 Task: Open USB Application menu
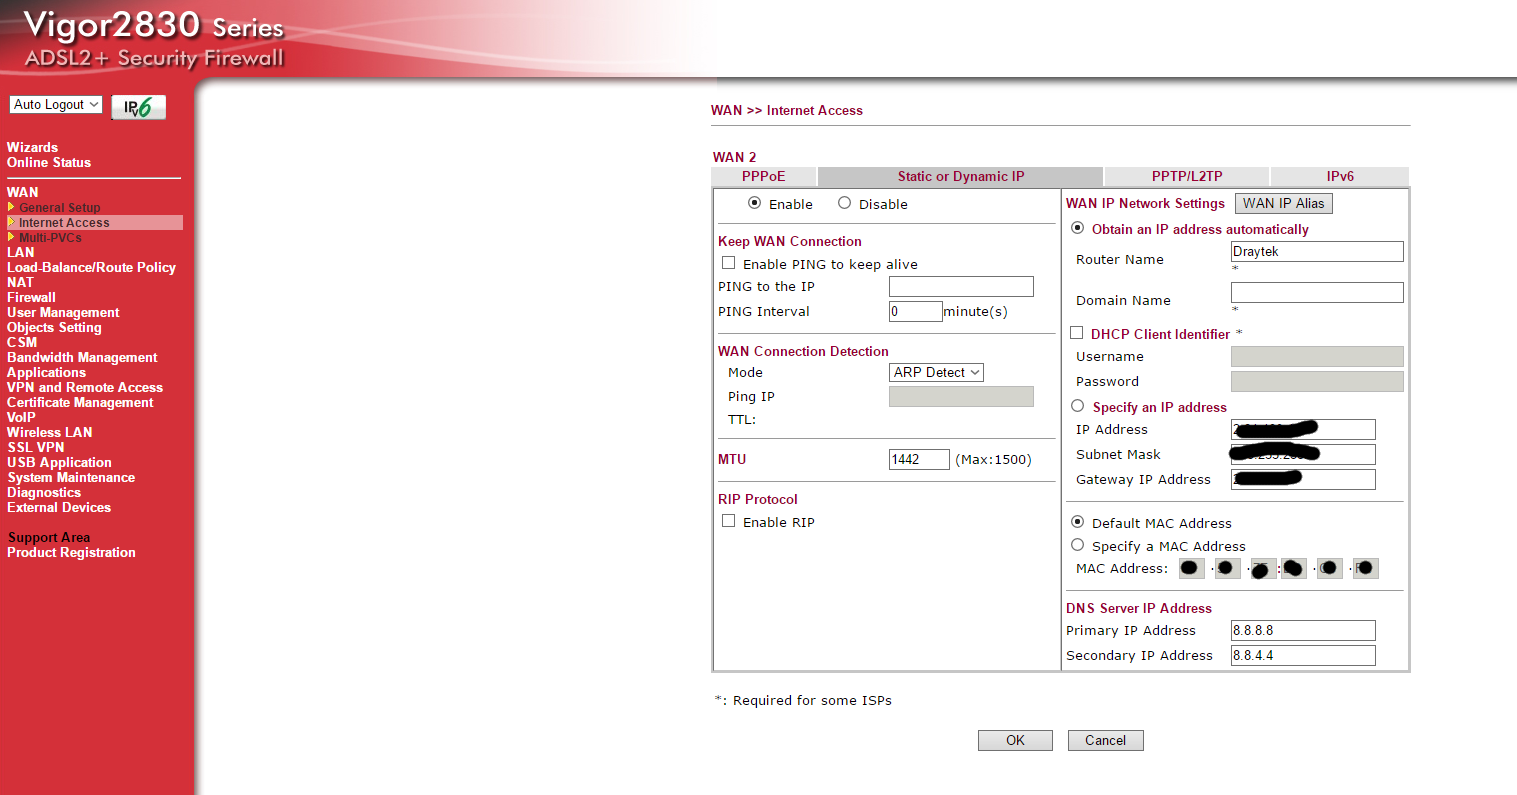tap(59, 462)
